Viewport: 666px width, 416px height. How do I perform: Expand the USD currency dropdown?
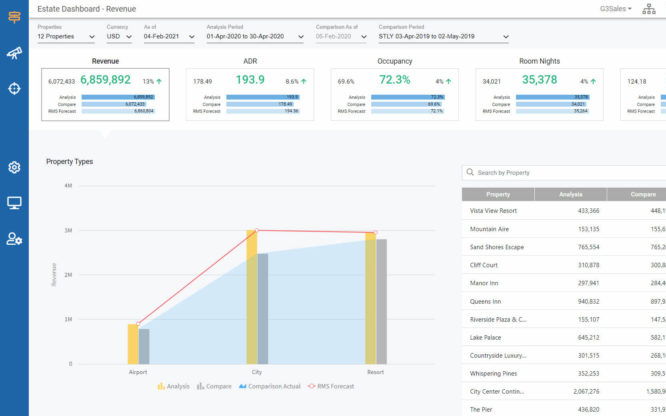[x=119, y=37]
